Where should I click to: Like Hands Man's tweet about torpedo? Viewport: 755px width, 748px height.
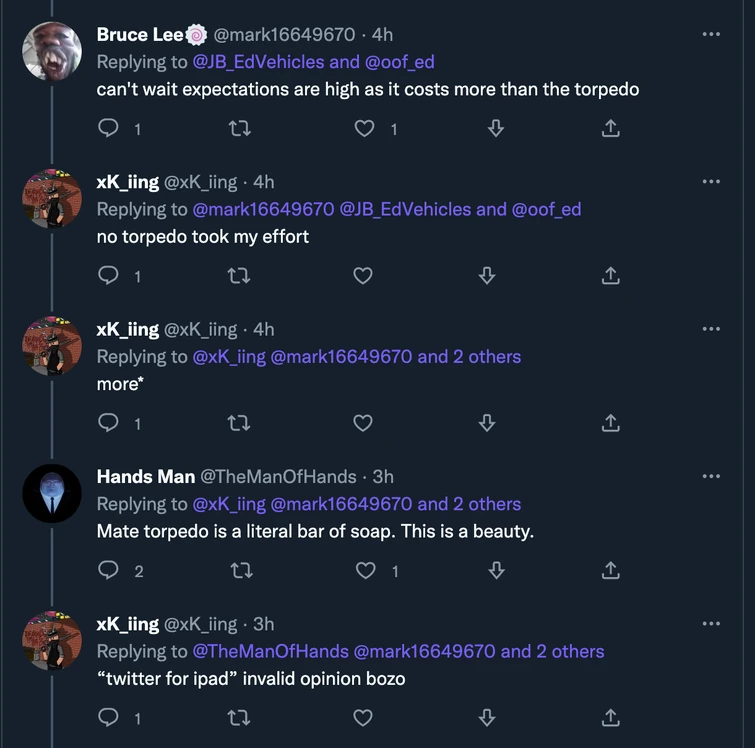point(365,570)
